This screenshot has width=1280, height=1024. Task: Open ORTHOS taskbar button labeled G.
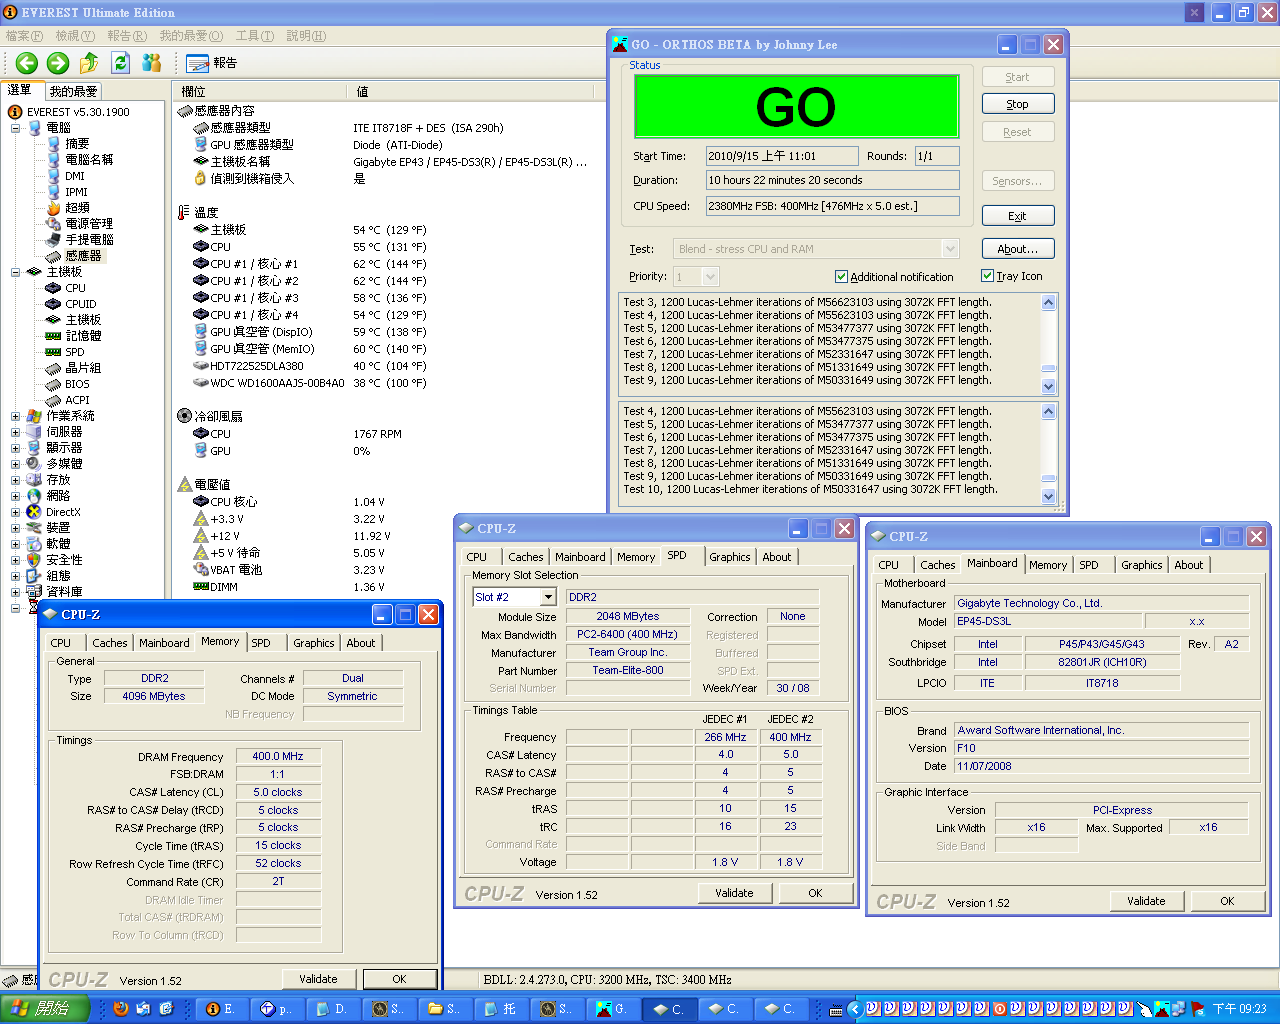coord(613,1009)
